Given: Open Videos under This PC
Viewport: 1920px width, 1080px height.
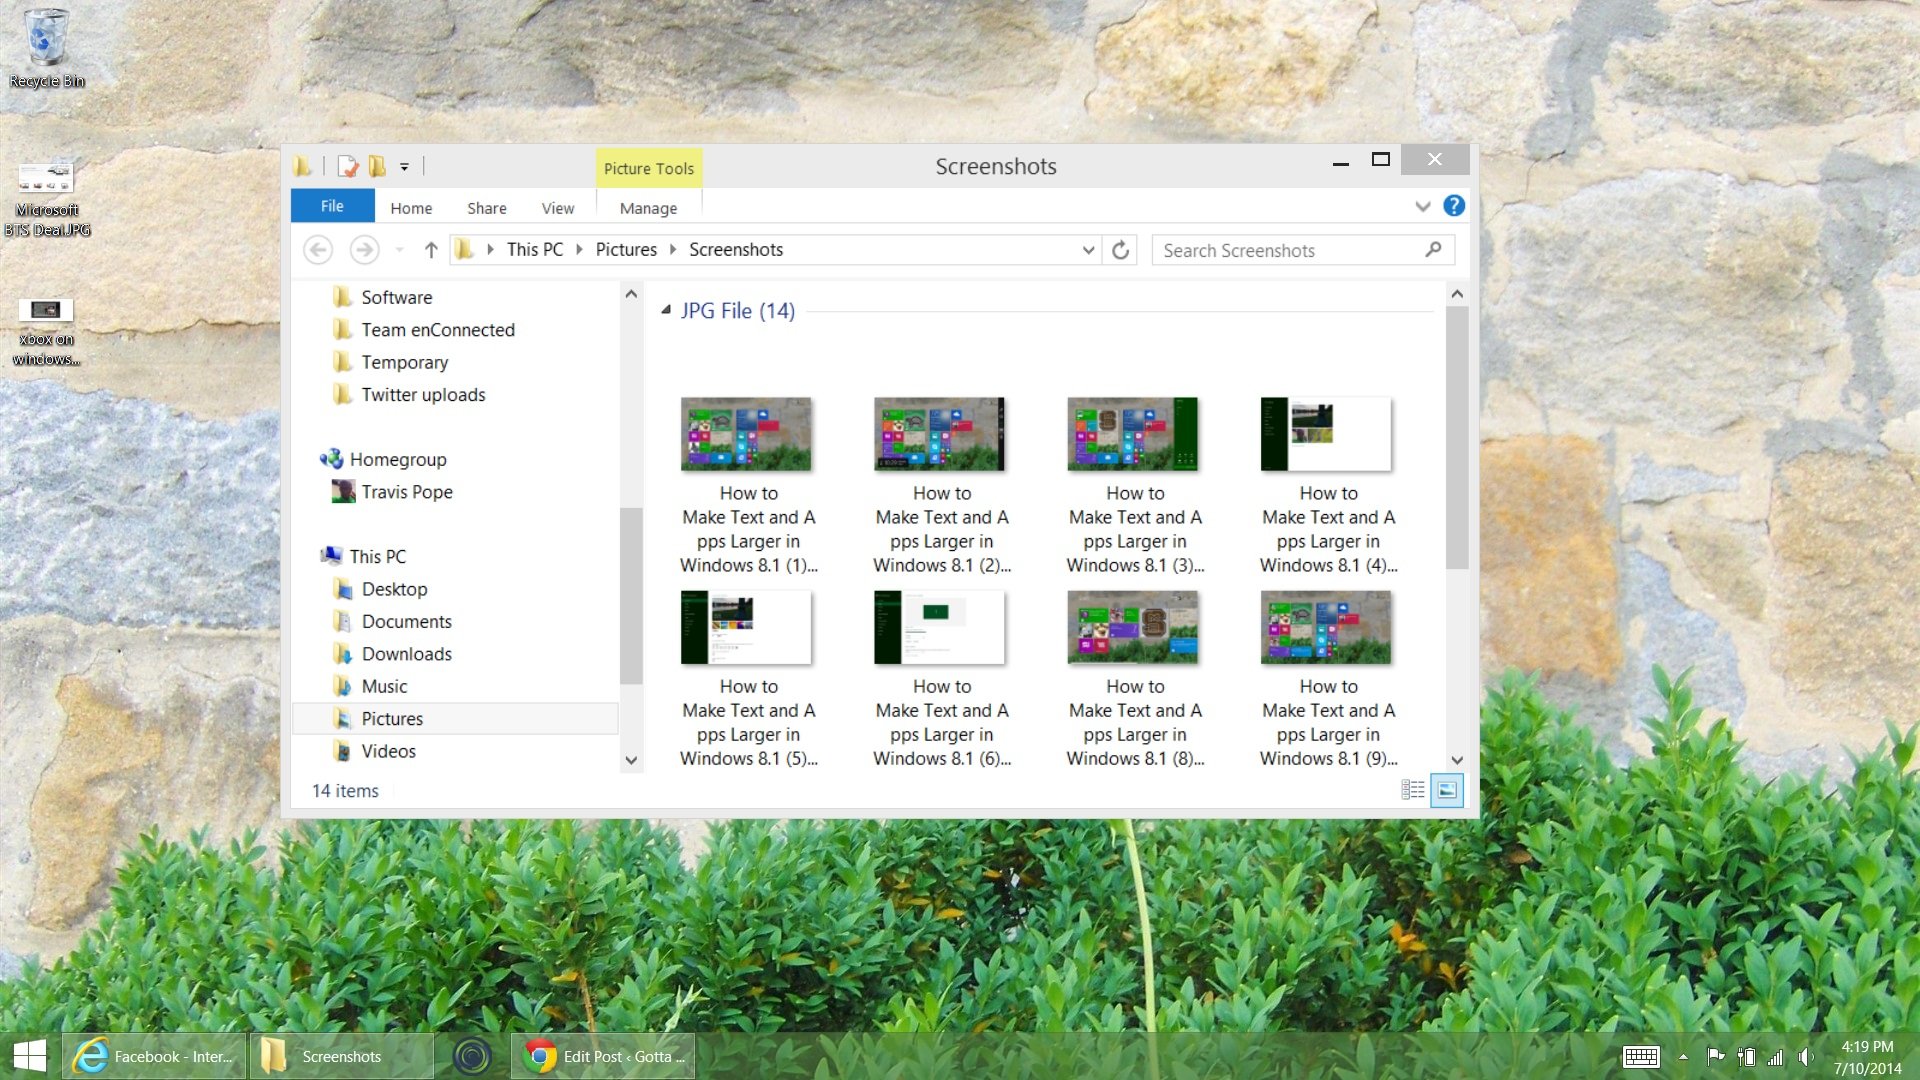Looking at the screenshot, I should pos(388,751).
